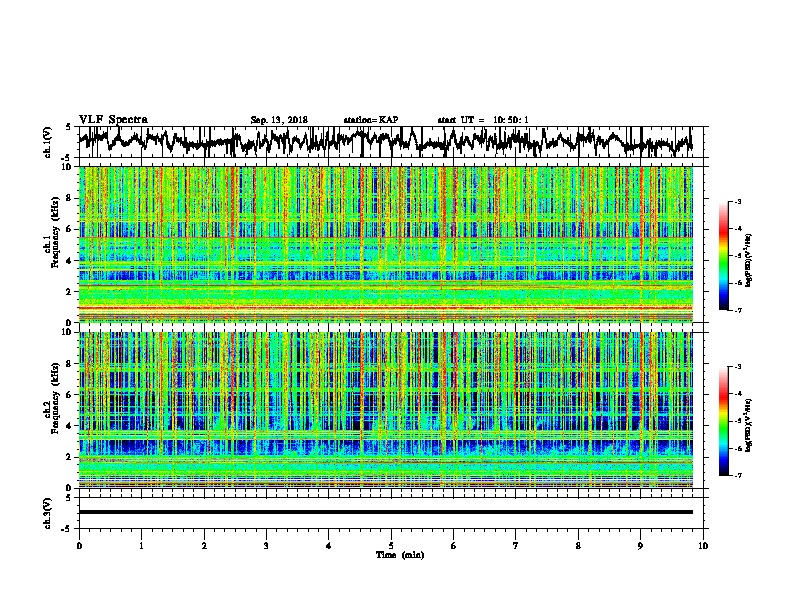Click the "4" tick on the time axis
792x612 pixels.
(x=329, y=546)
